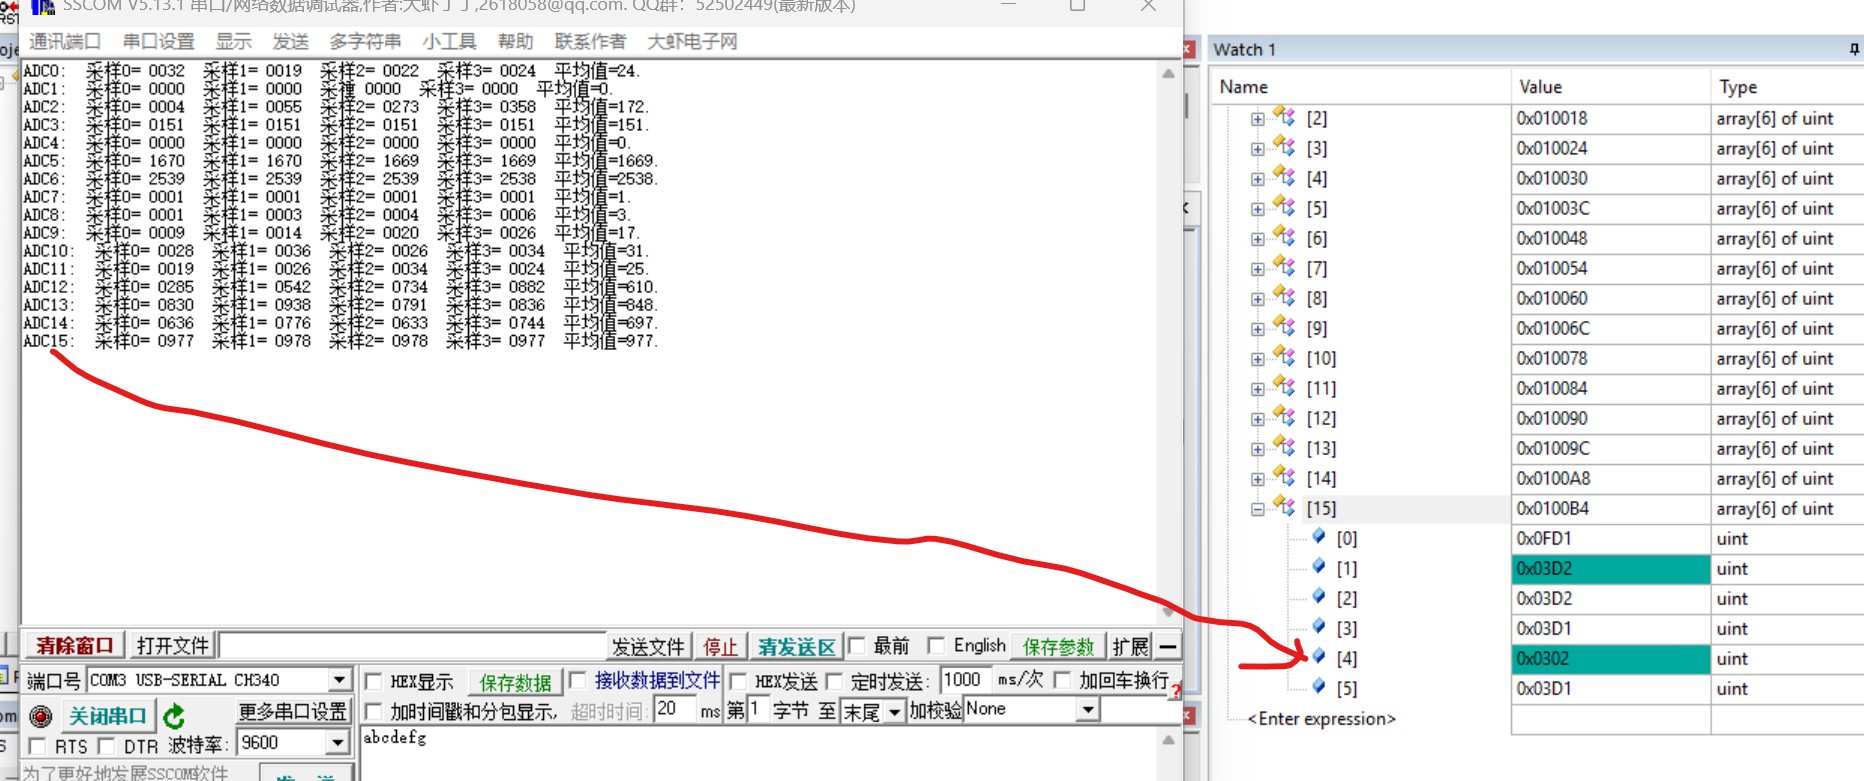Viewport: 1864px width, 781px height.
Task: Check the 最前 always-on-top checkbox
Action: coord(856,646)
